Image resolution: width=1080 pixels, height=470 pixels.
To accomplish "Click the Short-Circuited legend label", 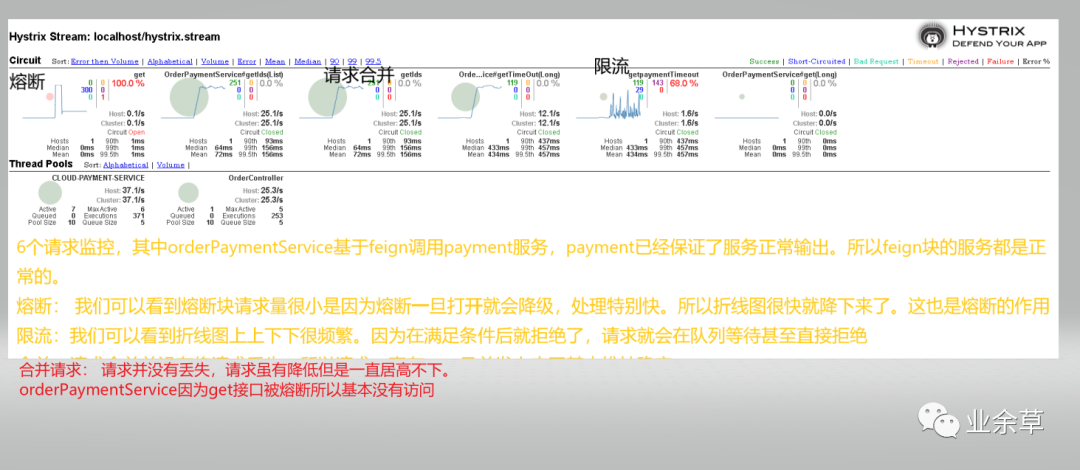I will (x=816, y=61).
